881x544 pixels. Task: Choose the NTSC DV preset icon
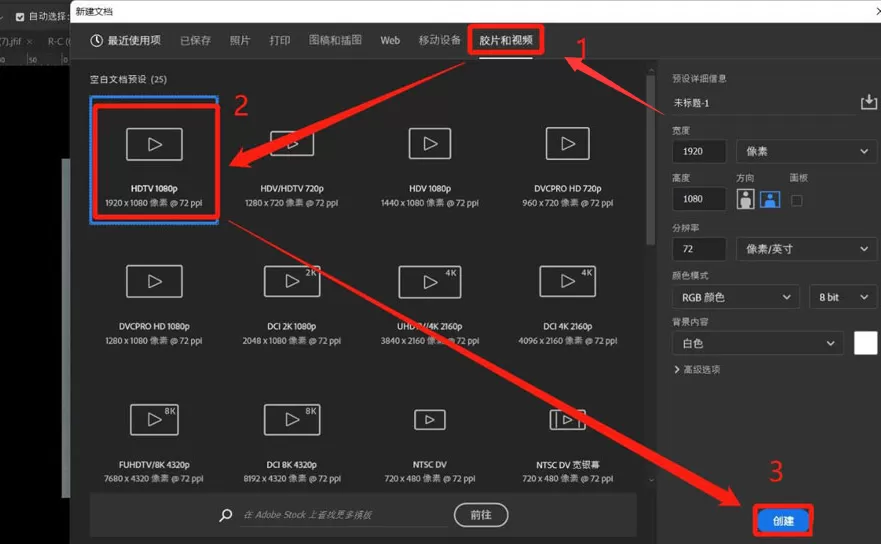coord(430,420)
